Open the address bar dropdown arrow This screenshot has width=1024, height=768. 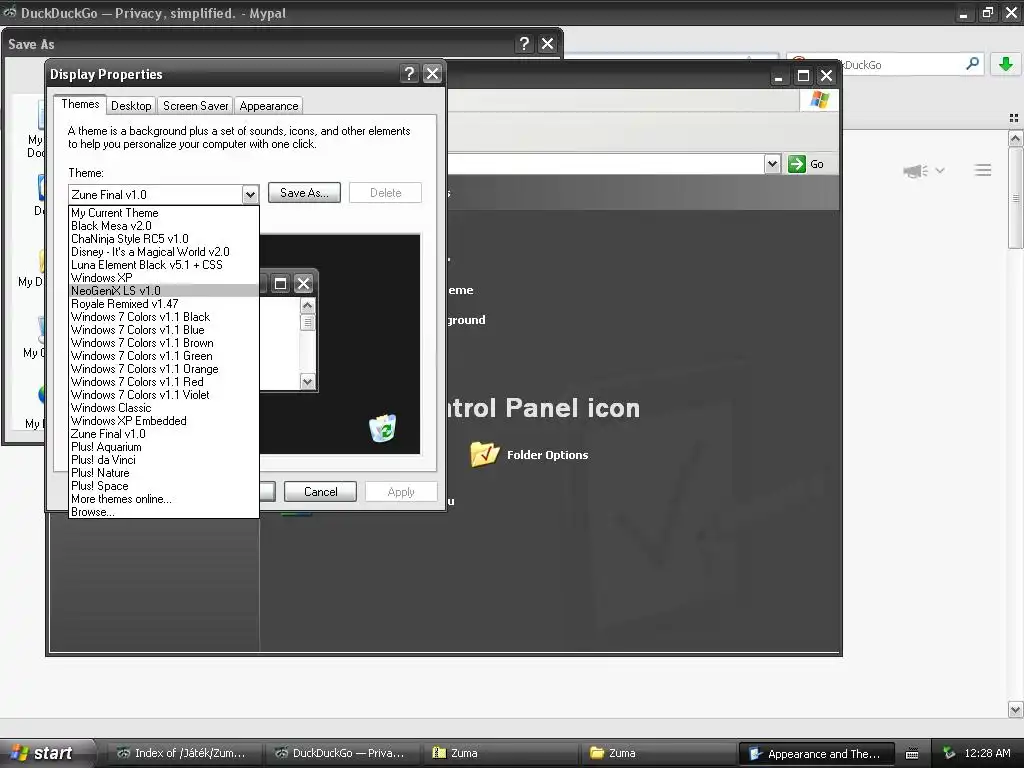tap(772, 164)
